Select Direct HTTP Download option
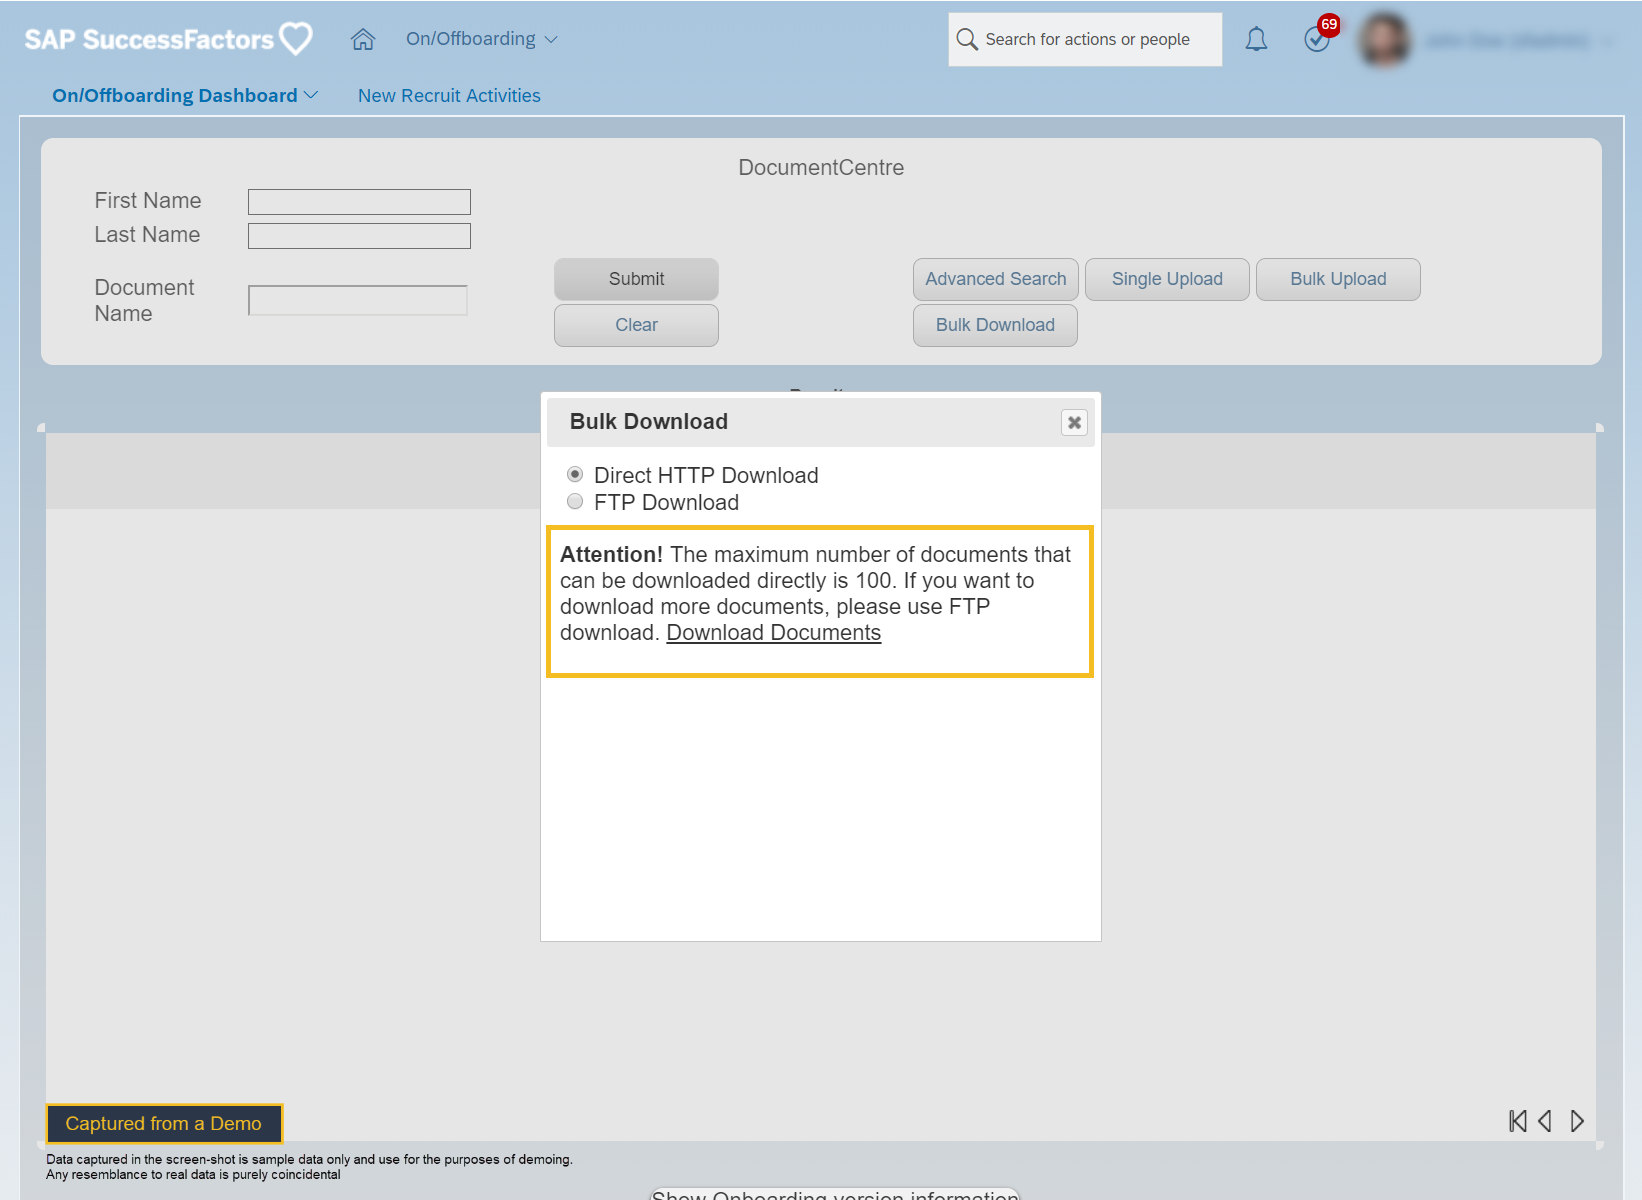 coord(575,474)
